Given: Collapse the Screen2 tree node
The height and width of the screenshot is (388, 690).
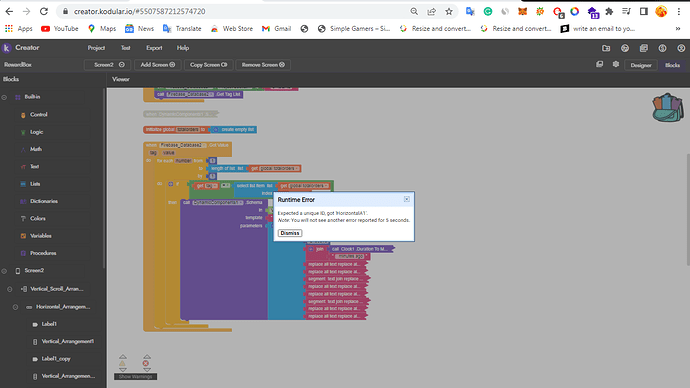Looking at the screenshot, I should point(4,271).
